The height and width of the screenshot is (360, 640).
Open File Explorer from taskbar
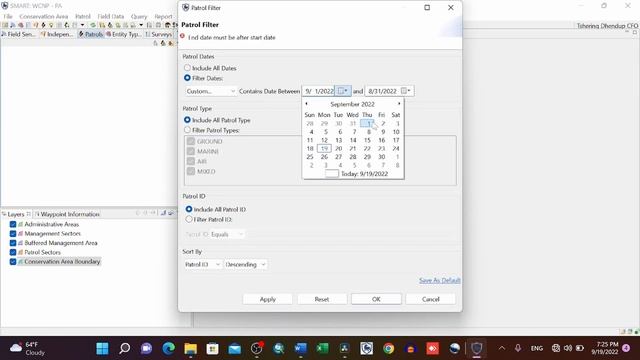point(190,348)
